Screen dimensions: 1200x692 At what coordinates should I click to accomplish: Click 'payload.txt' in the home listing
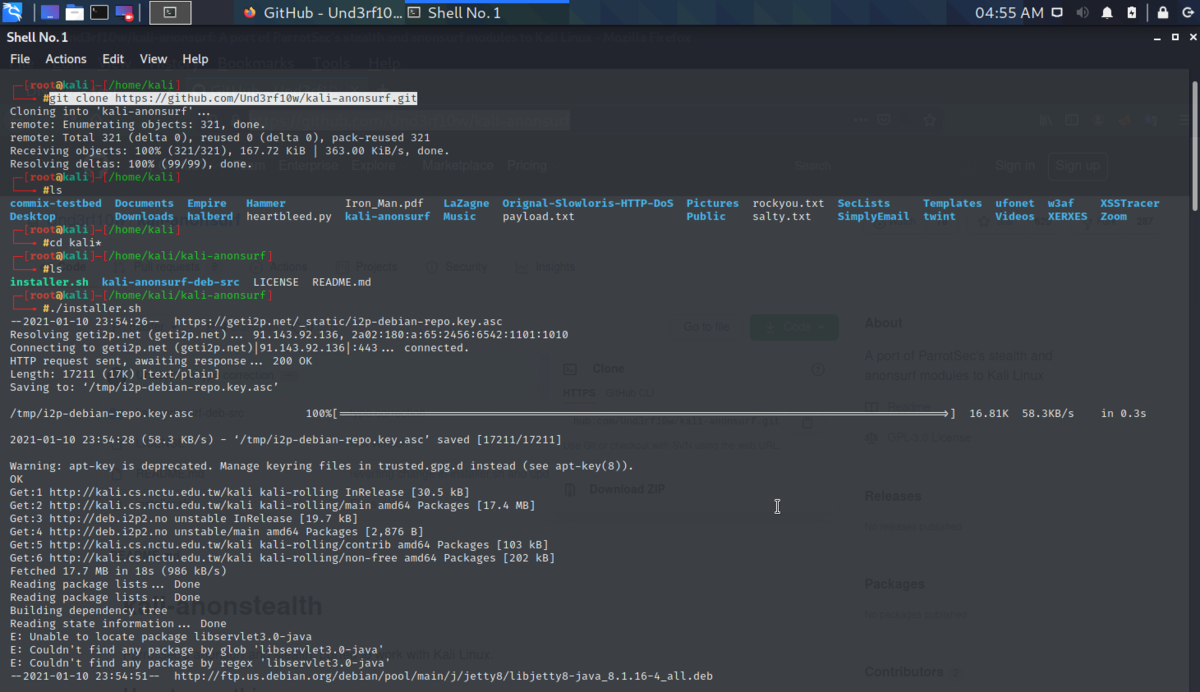coord(538,216)
